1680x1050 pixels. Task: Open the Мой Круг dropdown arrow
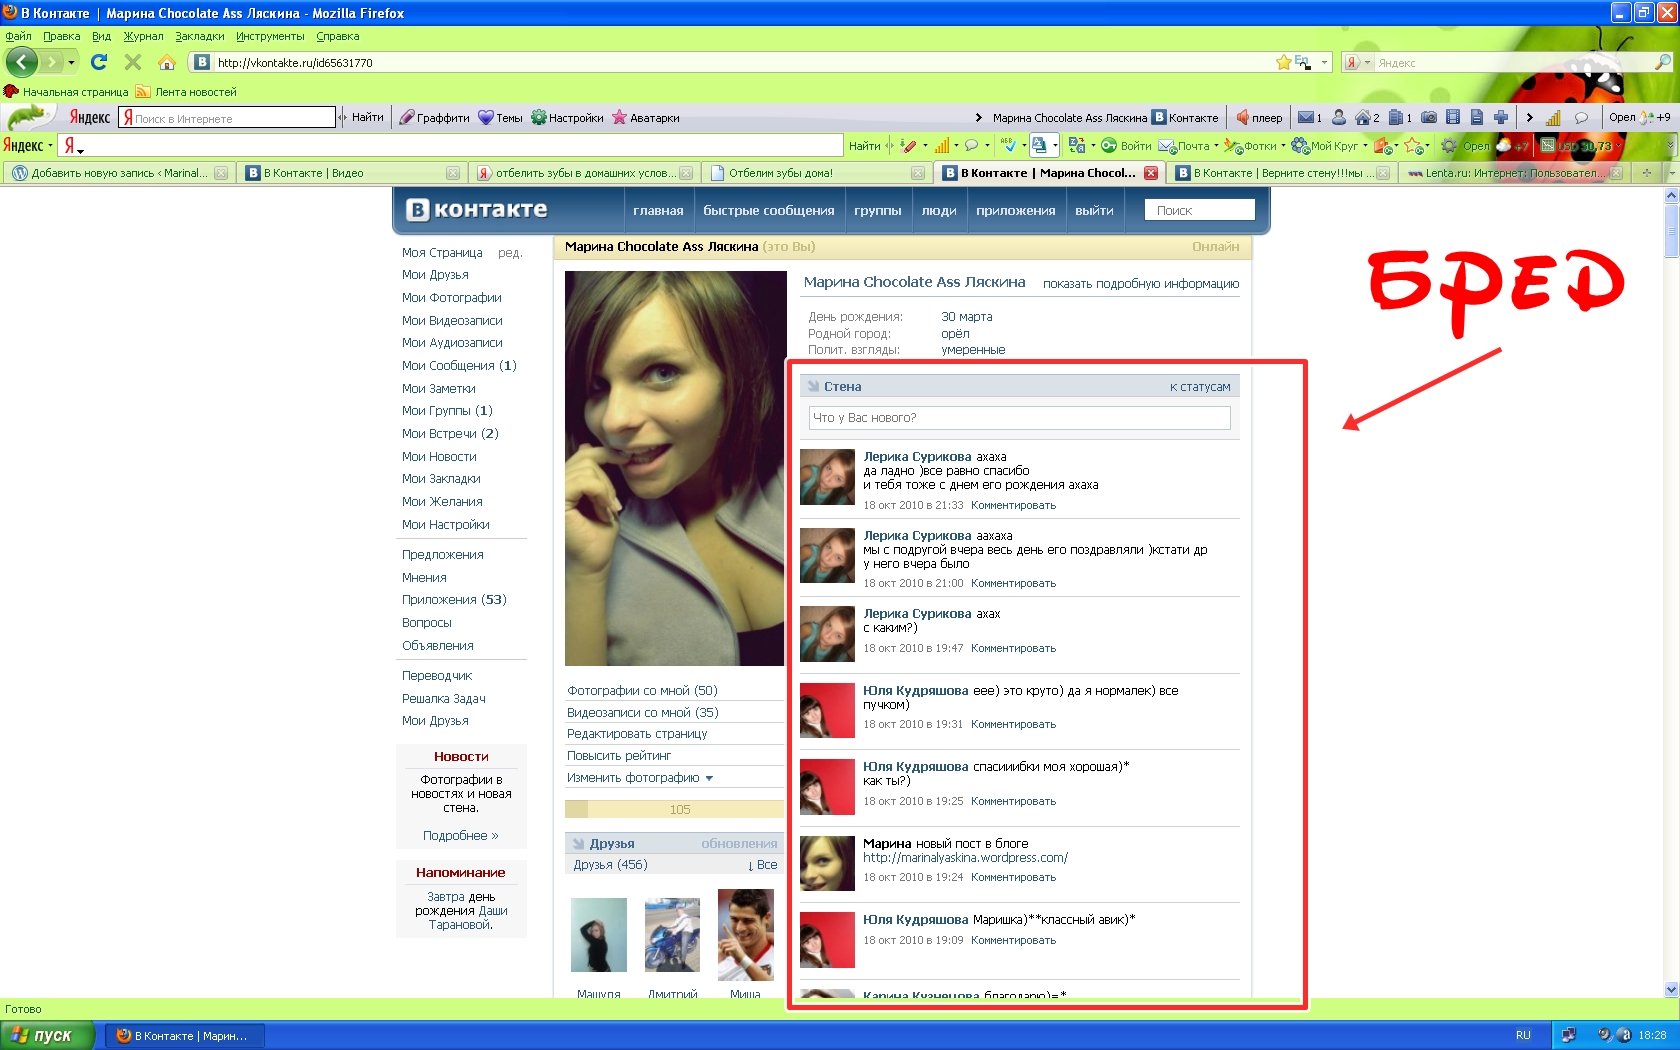1365,146
